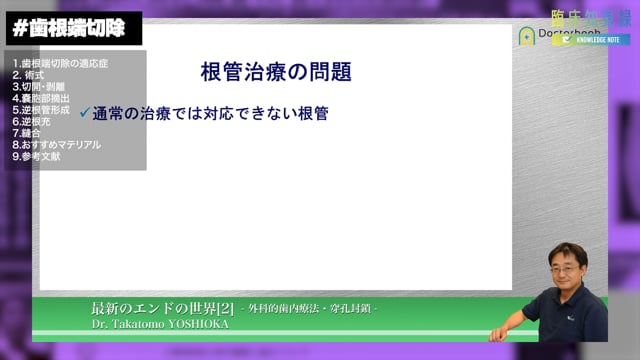Click the name Dr. Takatomo YOSHIOKA
The height and width of the screenshot is (360, 640).
click(x=160, y=324)
